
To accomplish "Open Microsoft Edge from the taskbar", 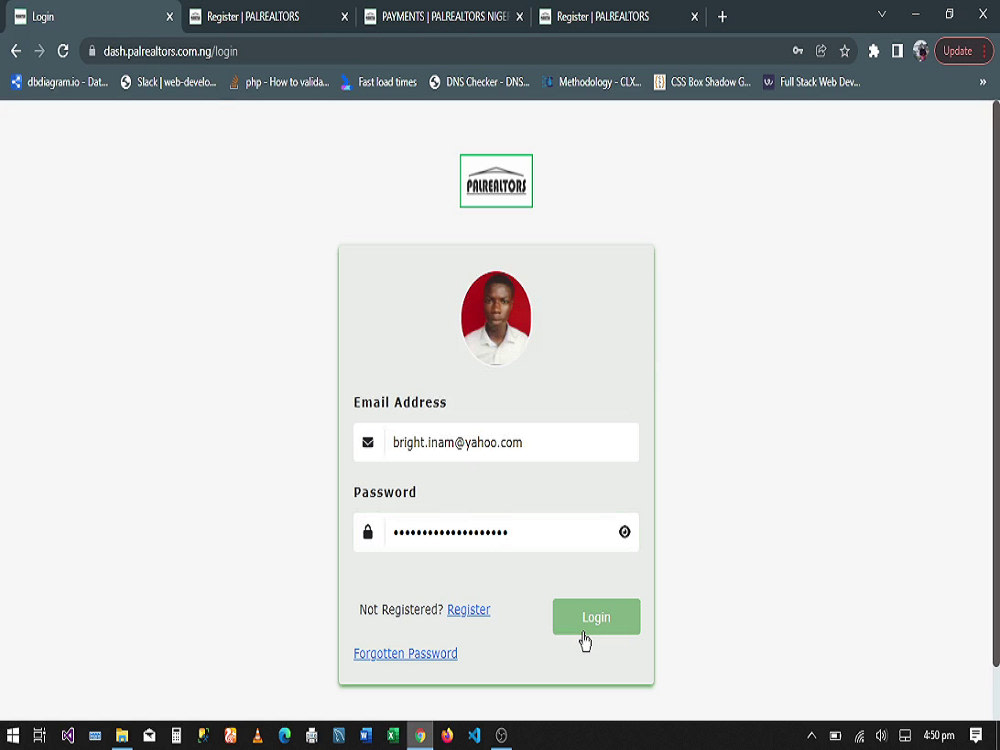I will click(284, 735).
